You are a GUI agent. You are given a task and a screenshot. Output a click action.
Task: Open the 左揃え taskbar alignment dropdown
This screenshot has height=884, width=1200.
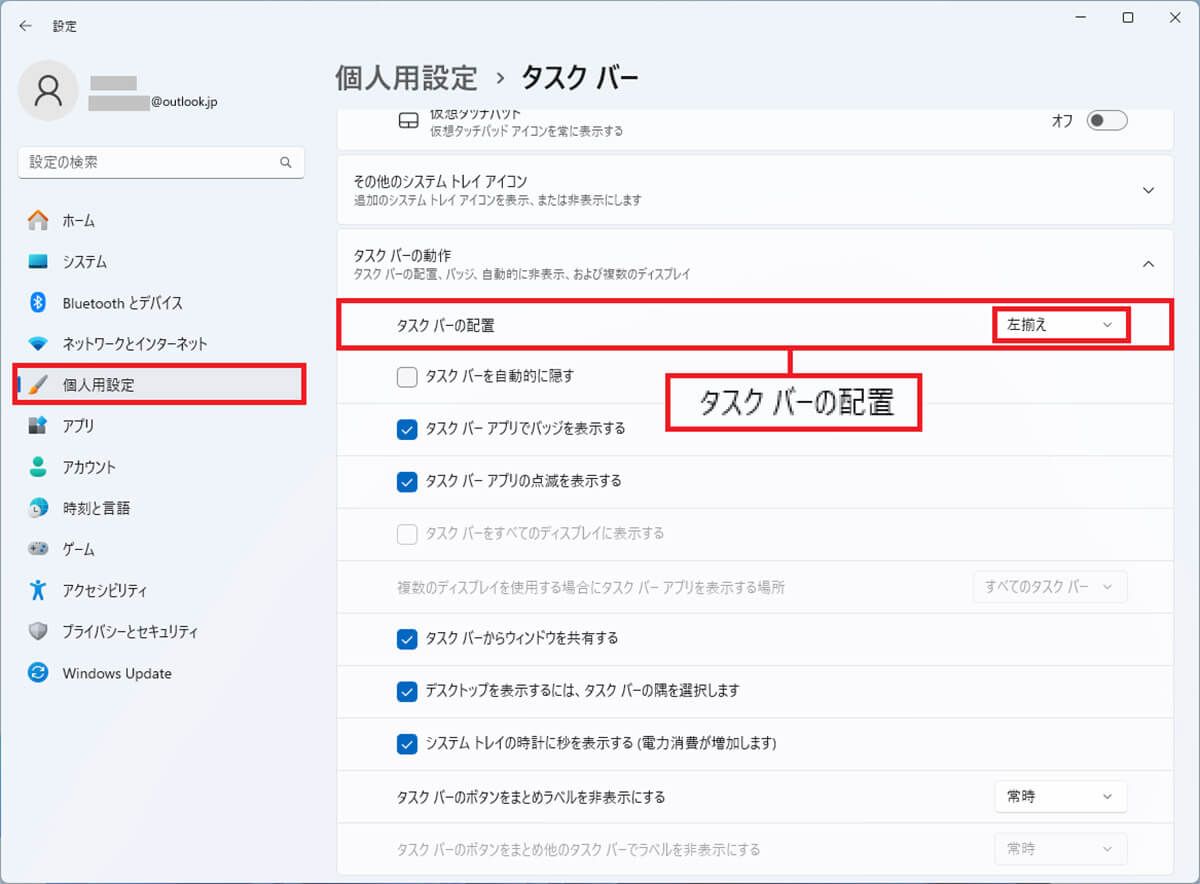pyautogui.click(x=1060, y=325)
